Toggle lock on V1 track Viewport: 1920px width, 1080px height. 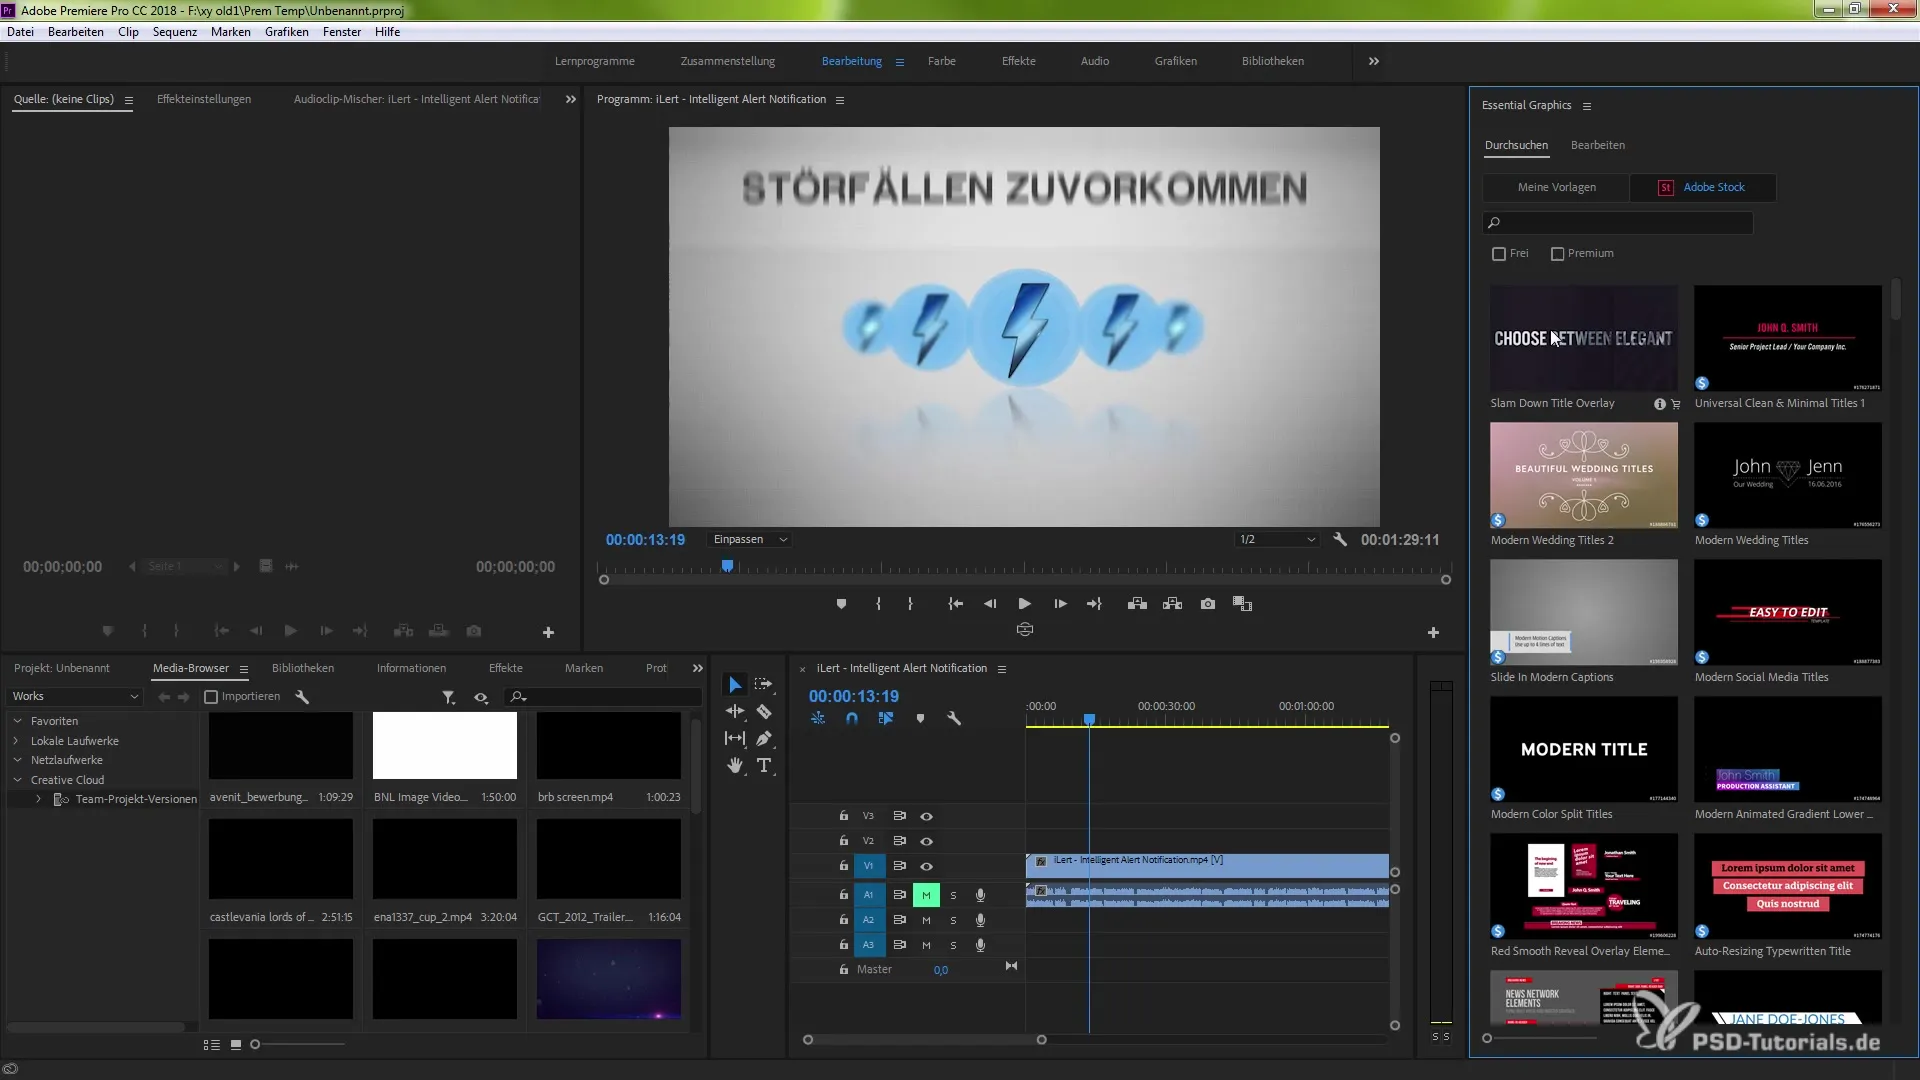coord(843,866)
